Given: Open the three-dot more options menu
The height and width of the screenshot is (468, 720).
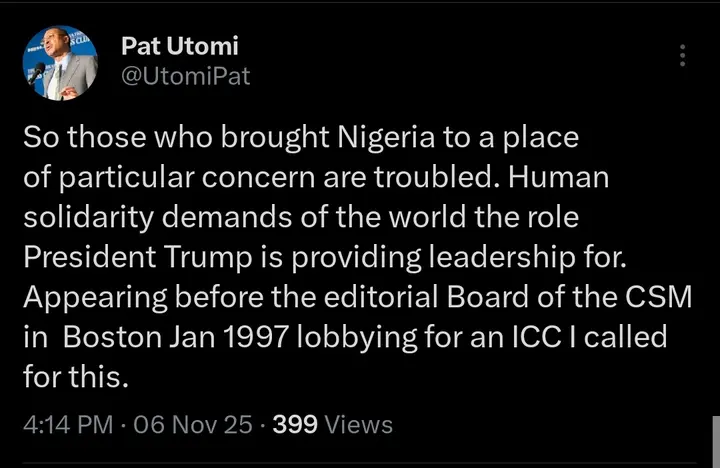Looking at the screenshot, I should tap(683, 56).
